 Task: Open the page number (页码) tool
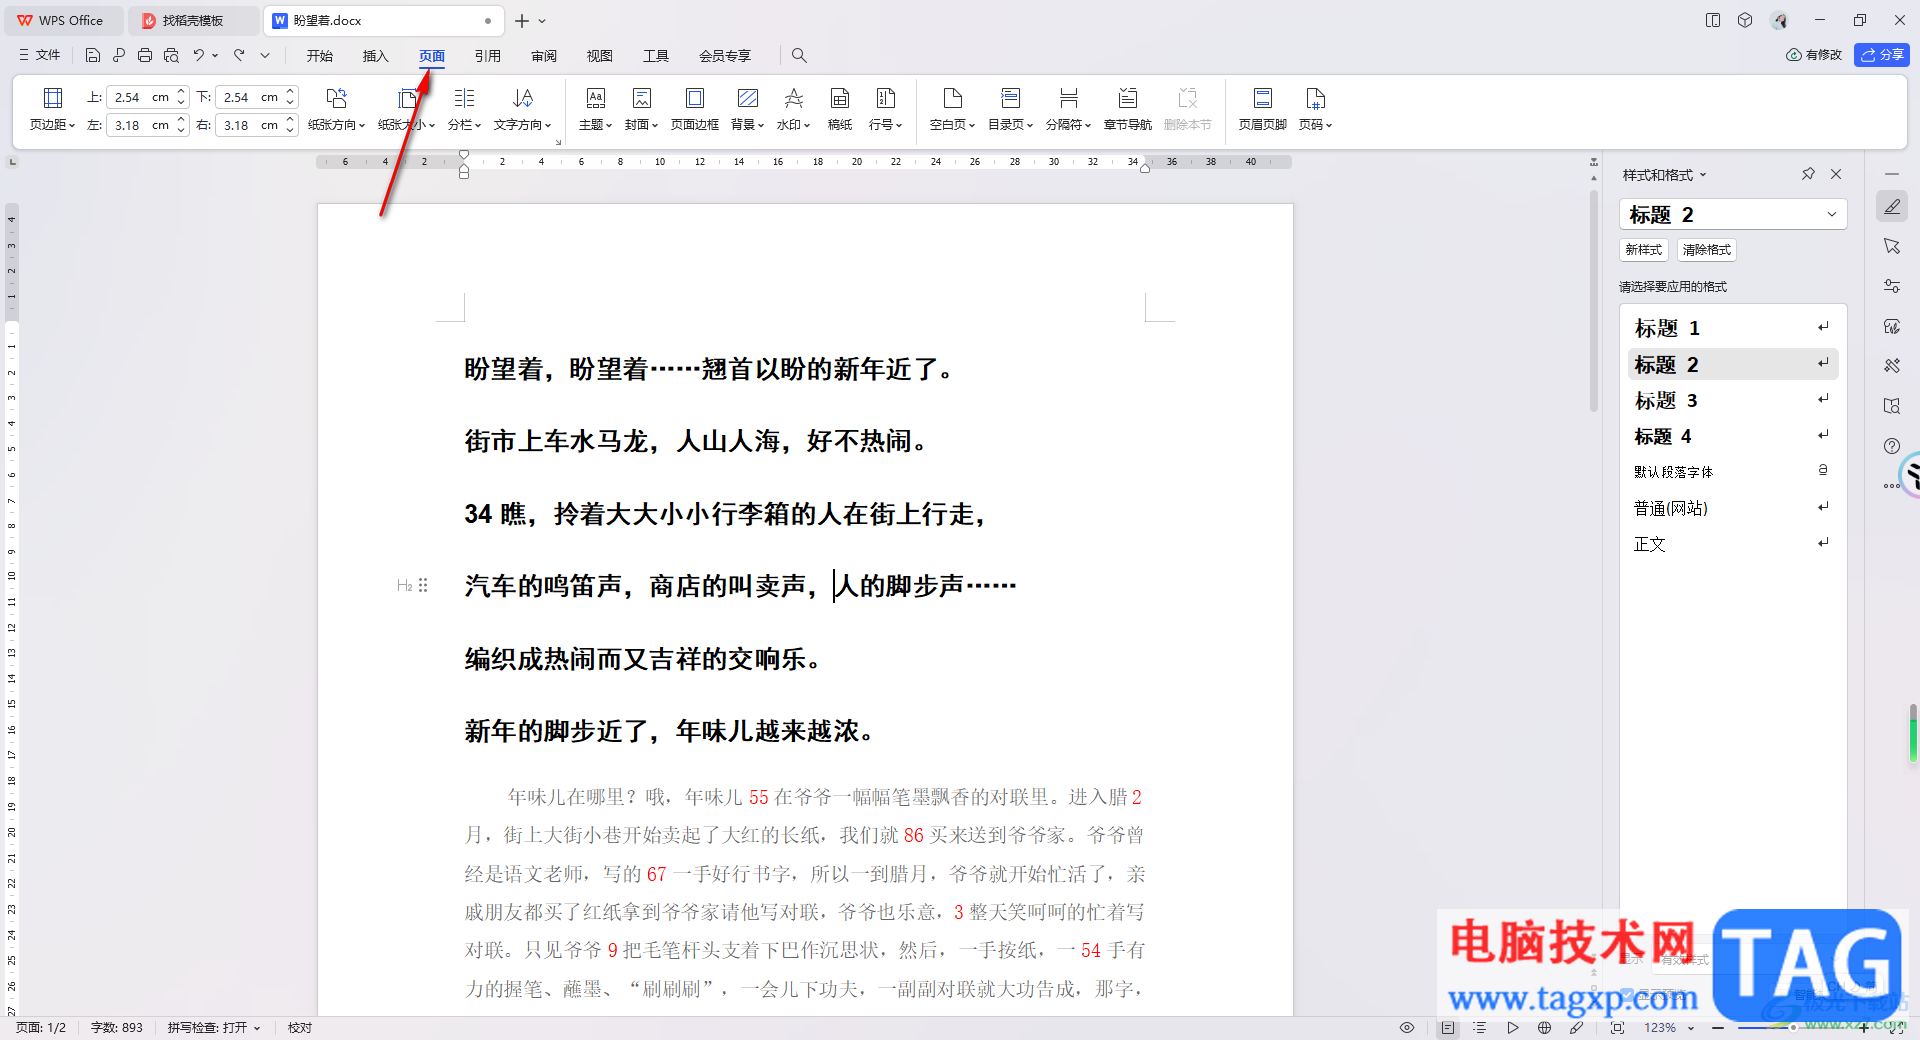click(1315, 109)
